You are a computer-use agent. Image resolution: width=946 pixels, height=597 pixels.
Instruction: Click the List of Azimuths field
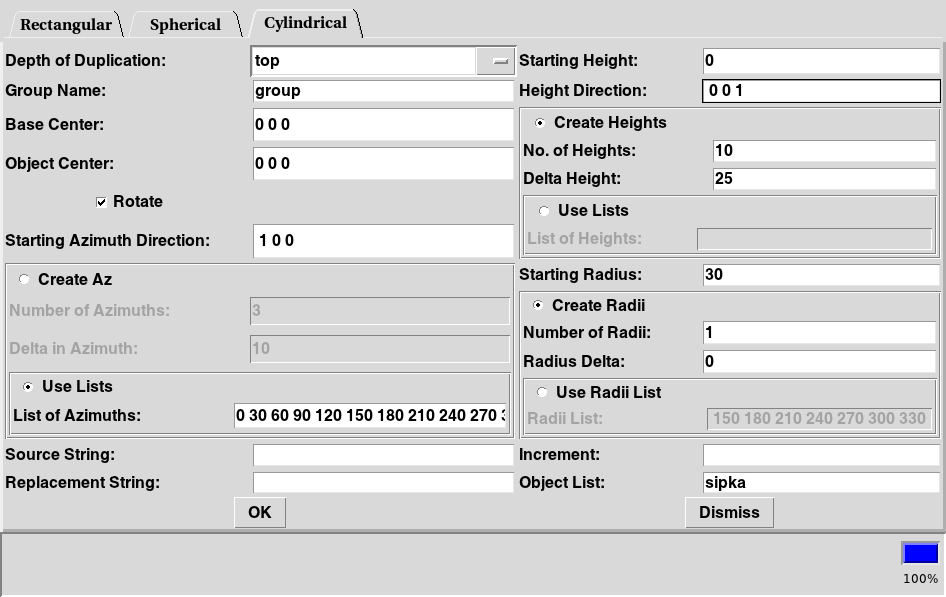point(370,415)
